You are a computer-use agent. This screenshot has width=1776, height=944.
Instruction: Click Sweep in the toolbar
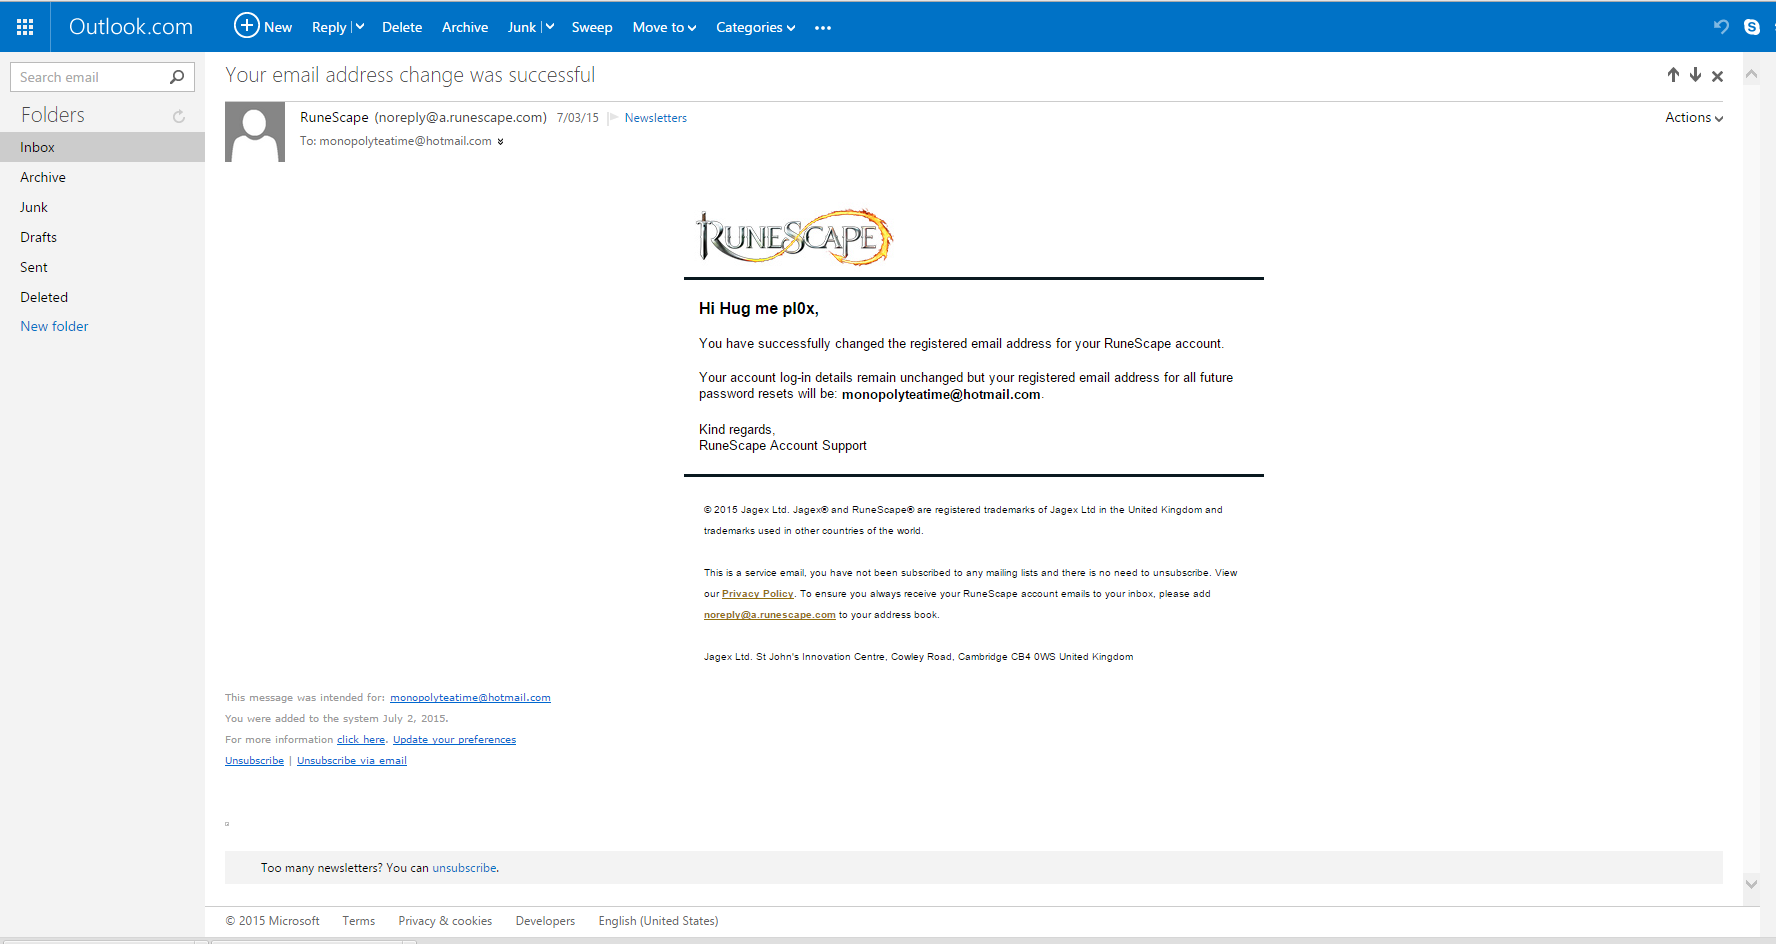[592, 27]
